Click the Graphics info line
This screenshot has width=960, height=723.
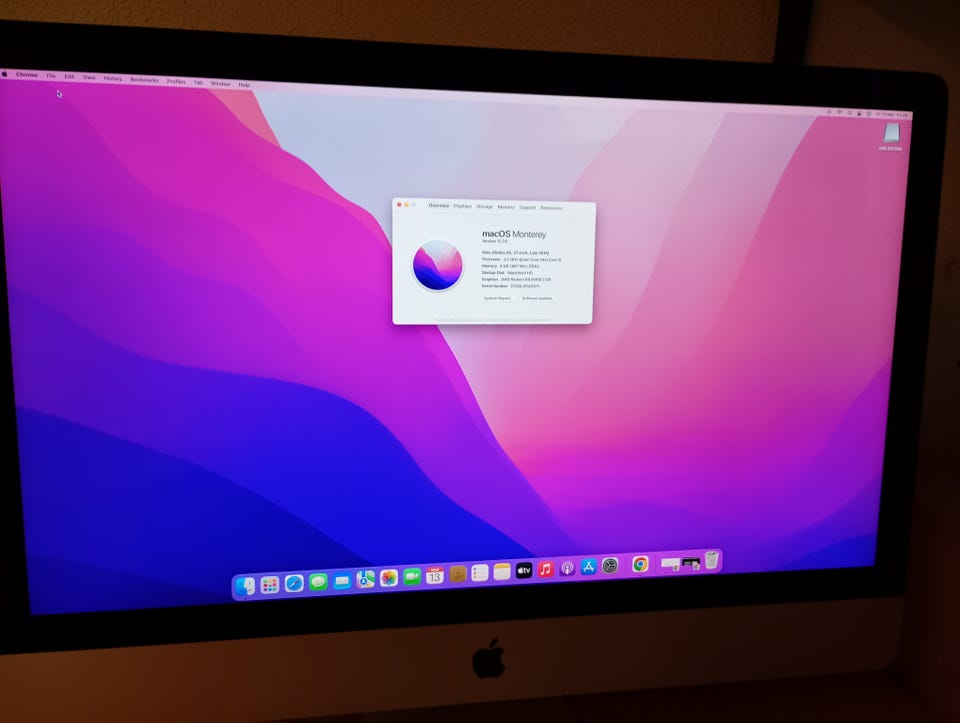(516, 279)
